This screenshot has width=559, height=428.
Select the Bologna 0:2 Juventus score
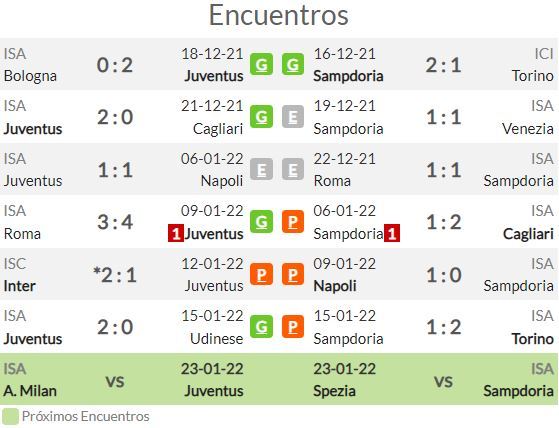pyautogui.click(x=115, y=65)
